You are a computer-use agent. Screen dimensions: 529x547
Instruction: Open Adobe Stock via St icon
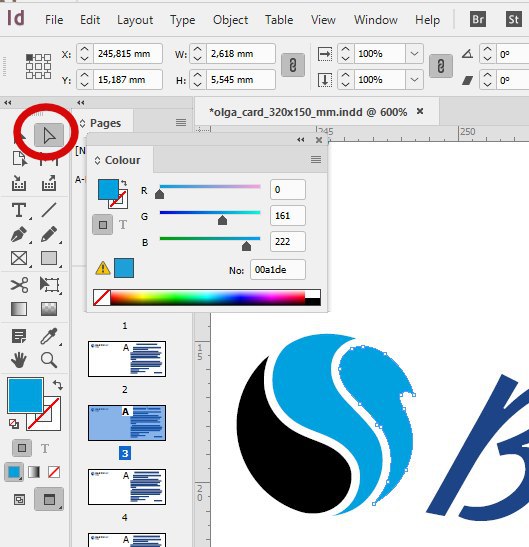pos(514,20)
